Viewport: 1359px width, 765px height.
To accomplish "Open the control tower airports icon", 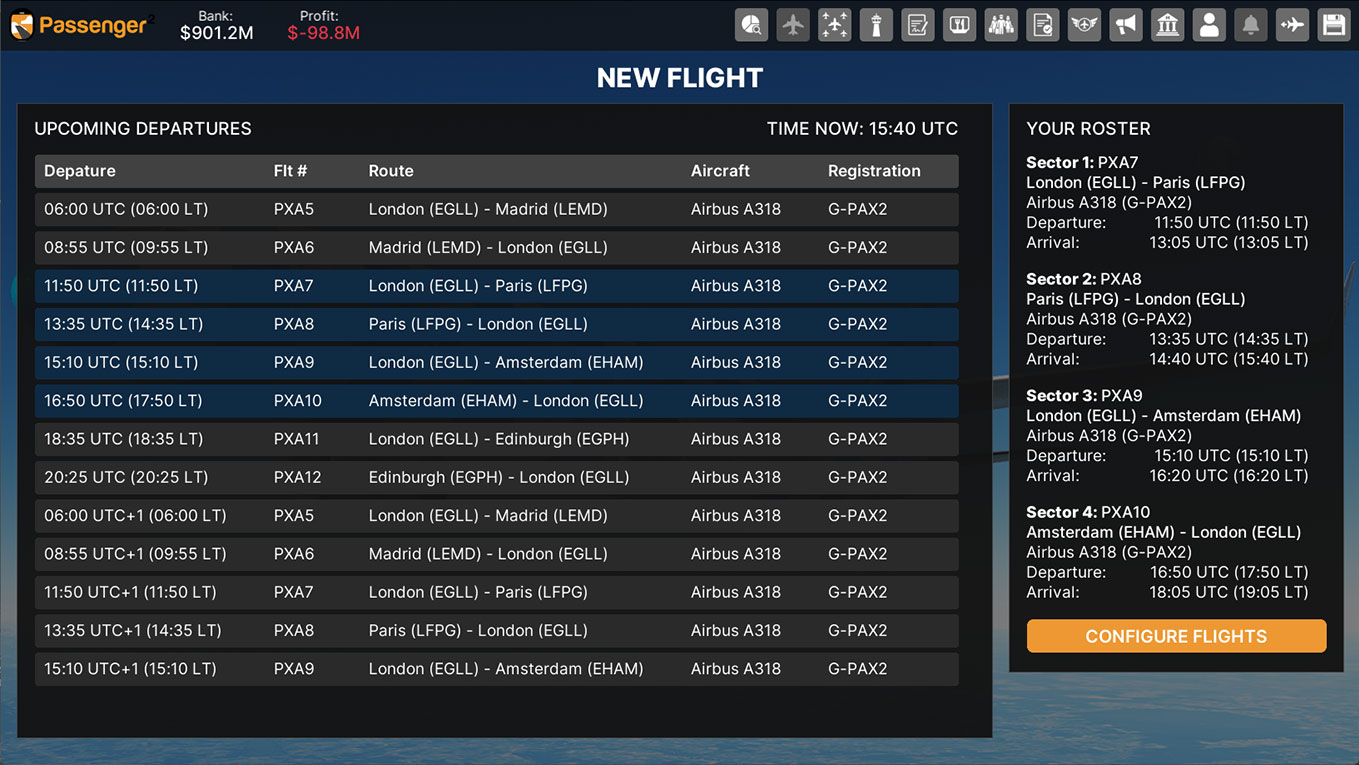I will (x=876, y=25).
